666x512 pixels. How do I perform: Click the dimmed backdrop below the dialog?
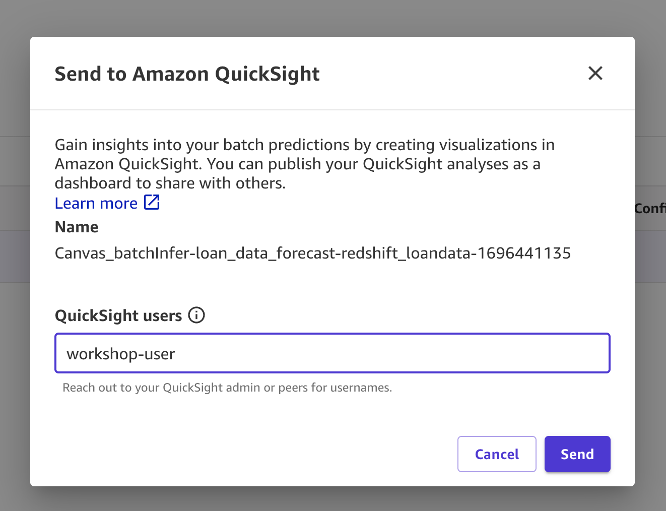pos(332,500)
